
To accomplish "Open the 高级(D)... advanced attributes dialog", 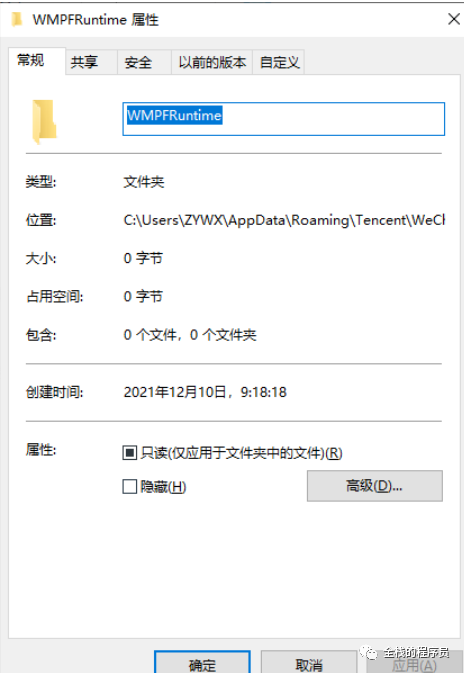I will click(375, 486).
